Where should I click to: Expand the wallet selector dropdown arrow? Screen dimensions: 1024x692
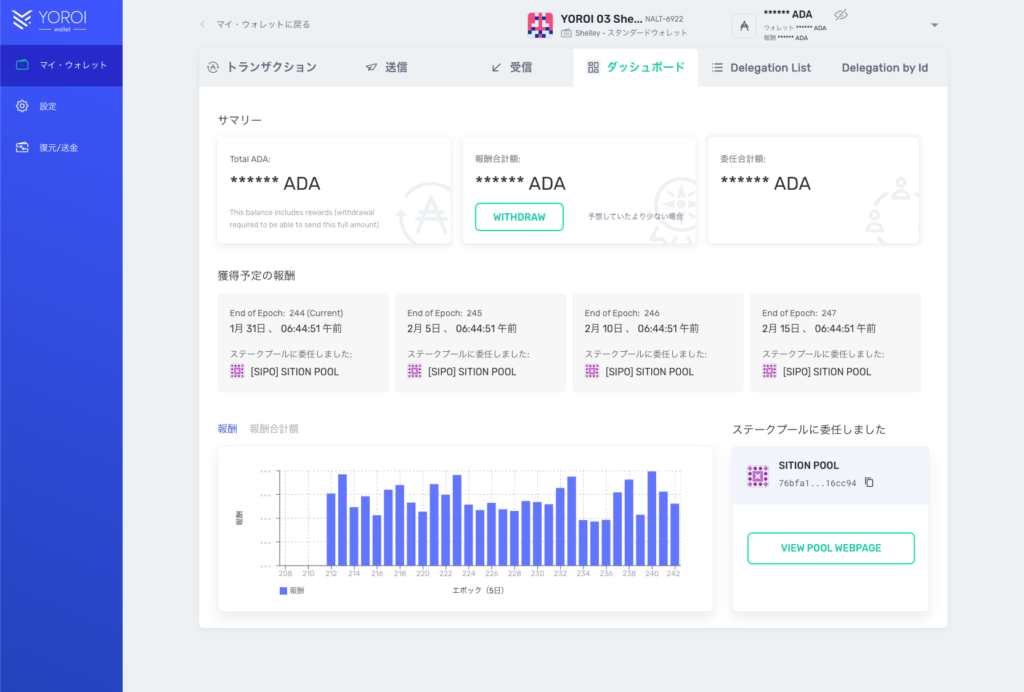pyautogui.click(x=934, y=25)
